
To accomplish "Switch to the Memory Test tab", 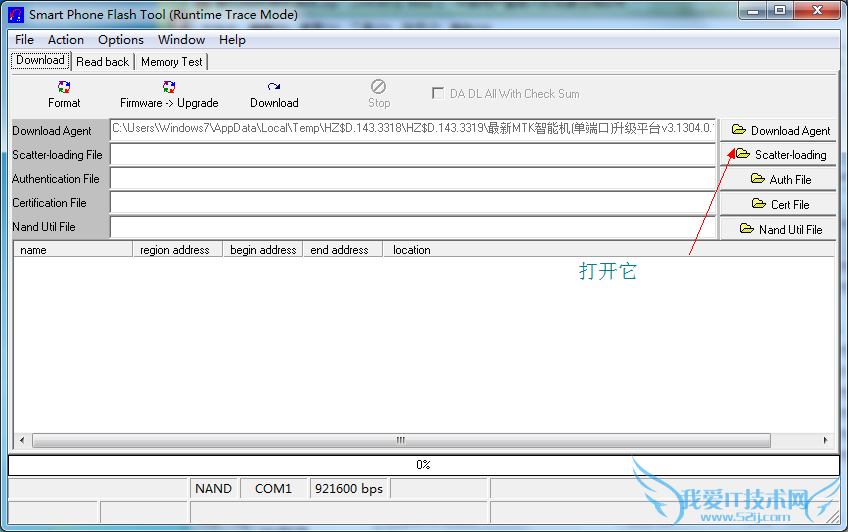I will pos(171,62).
